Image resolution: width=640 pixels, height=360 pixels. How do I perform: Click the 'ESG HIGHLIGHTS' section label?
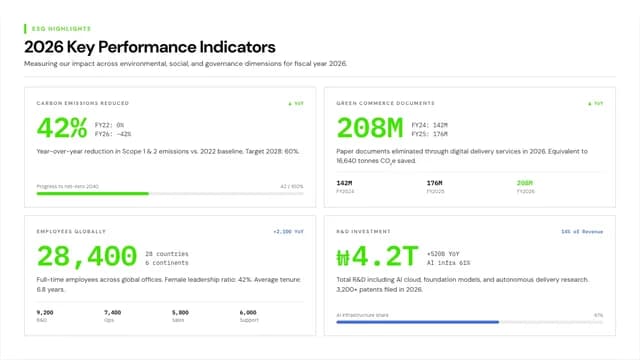pos(61,29)
